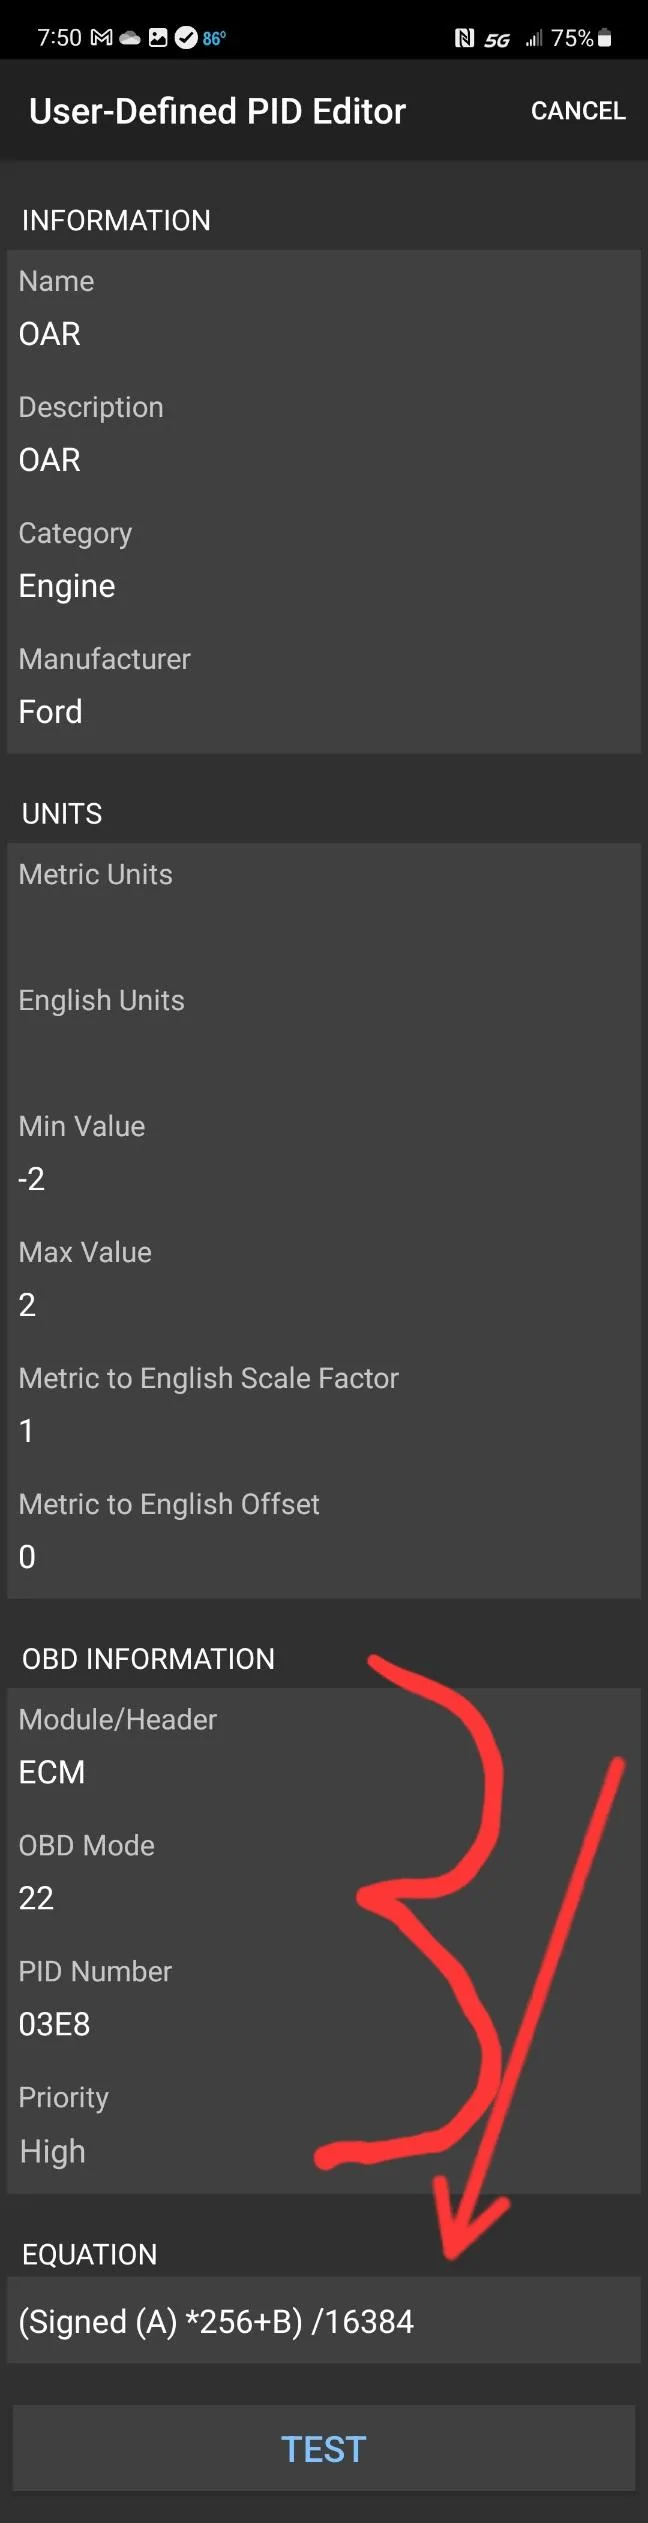Tap the Gmail notification icon

101,38
